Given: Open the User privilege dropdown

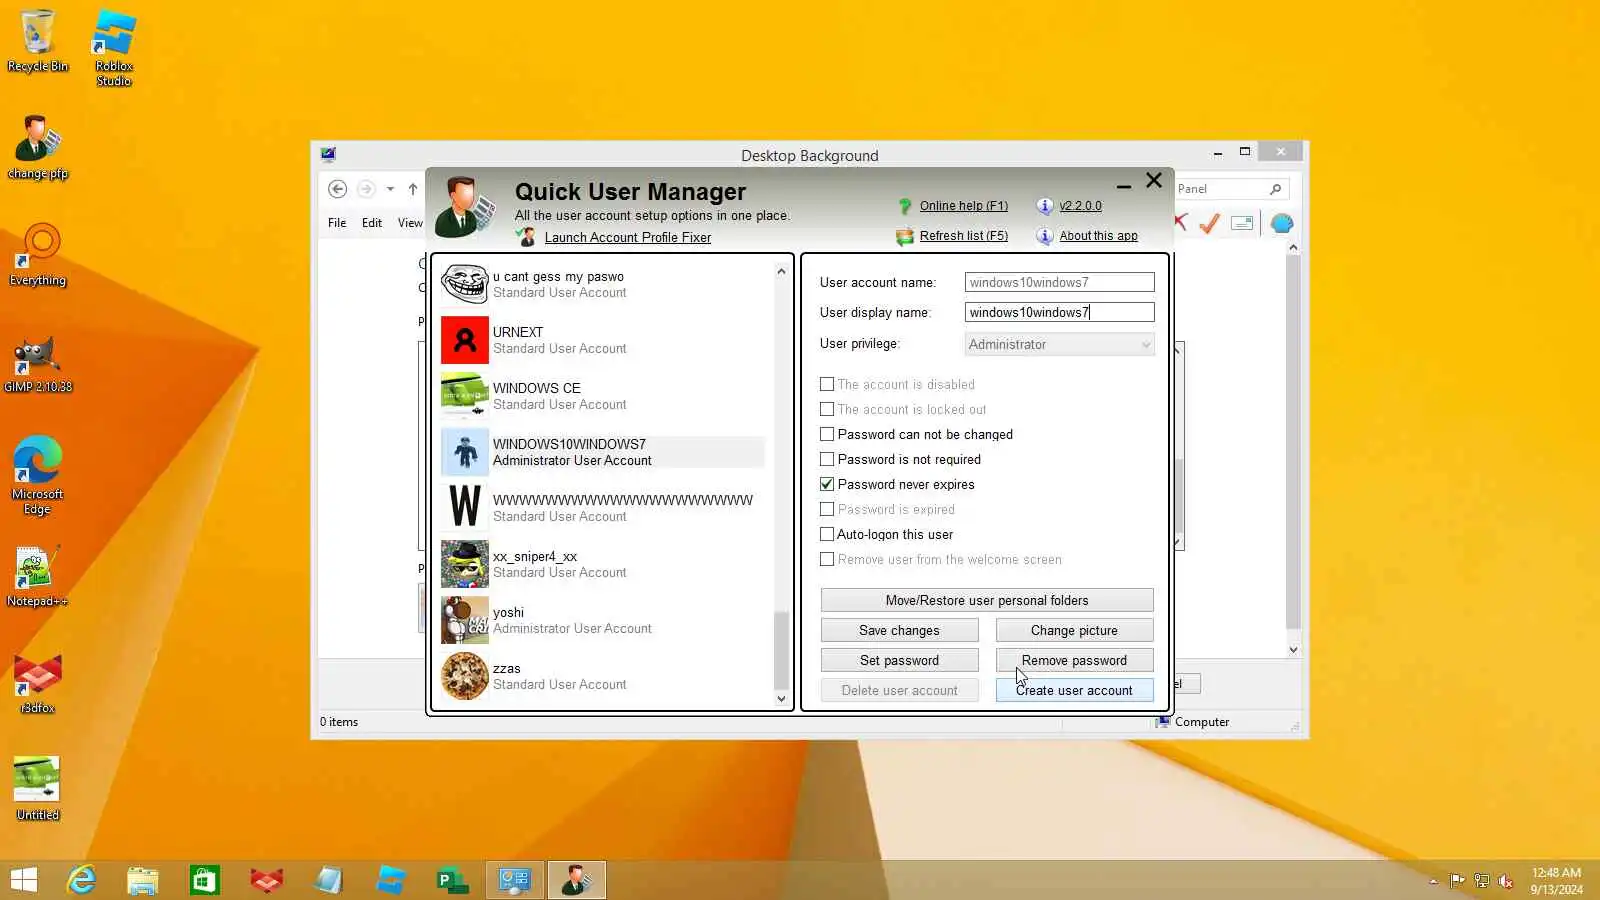Looking at the screenshot, I should [1060, 344].
